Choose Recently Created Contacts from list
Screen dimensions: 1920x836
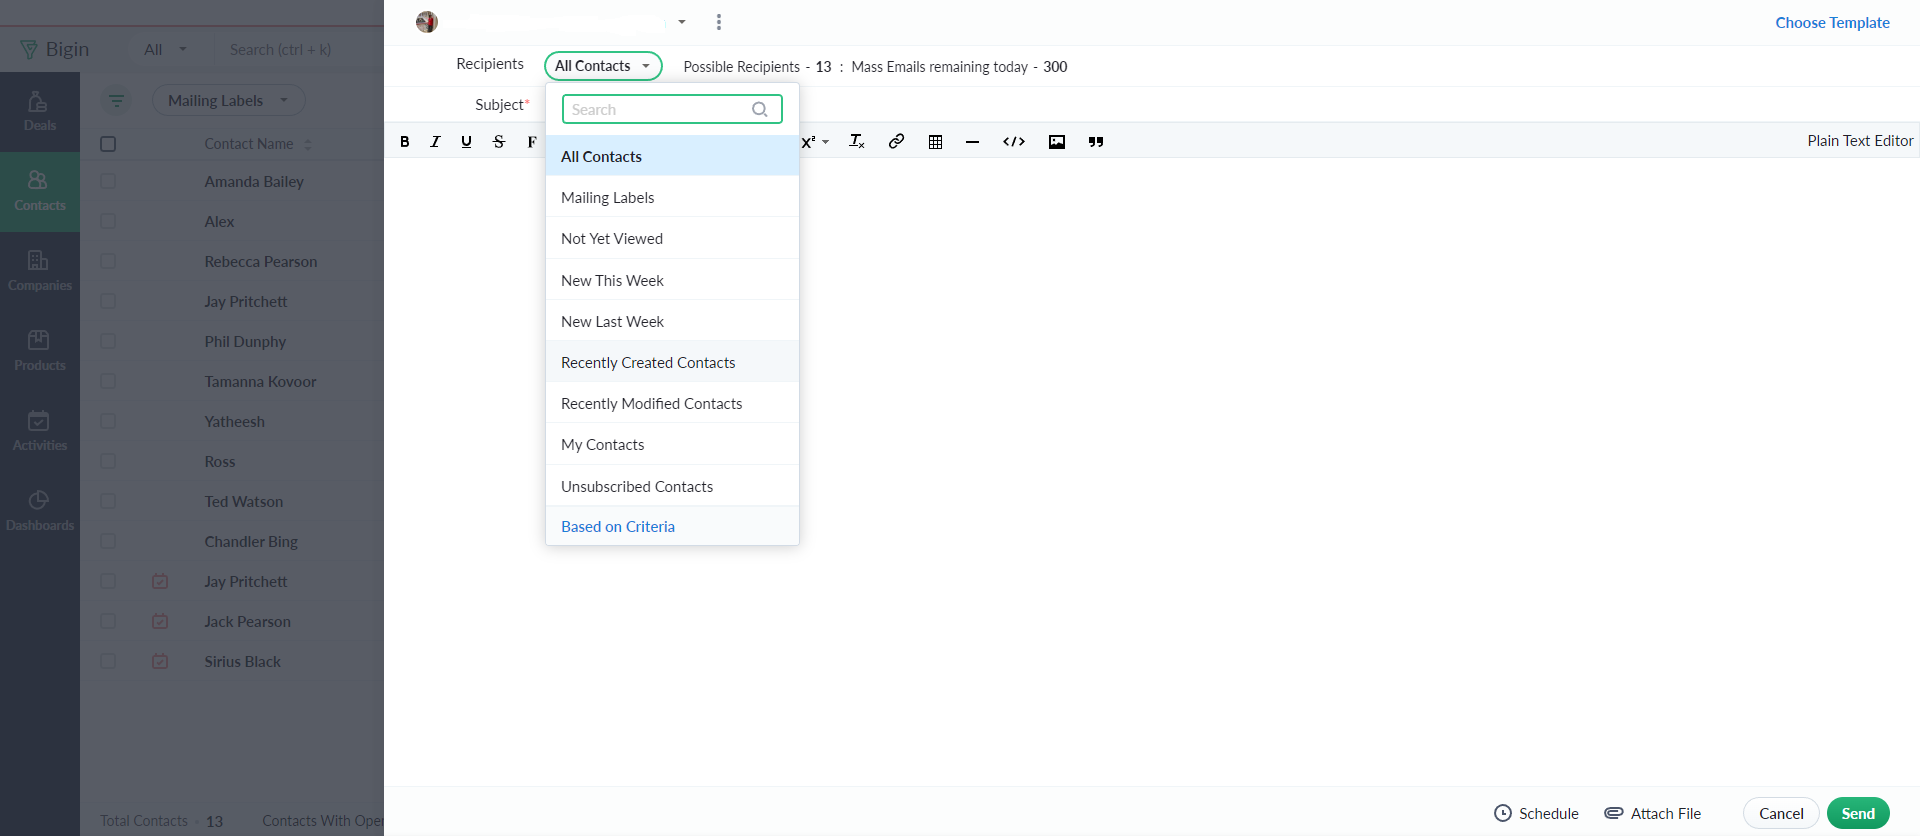(x=648, y=363)
